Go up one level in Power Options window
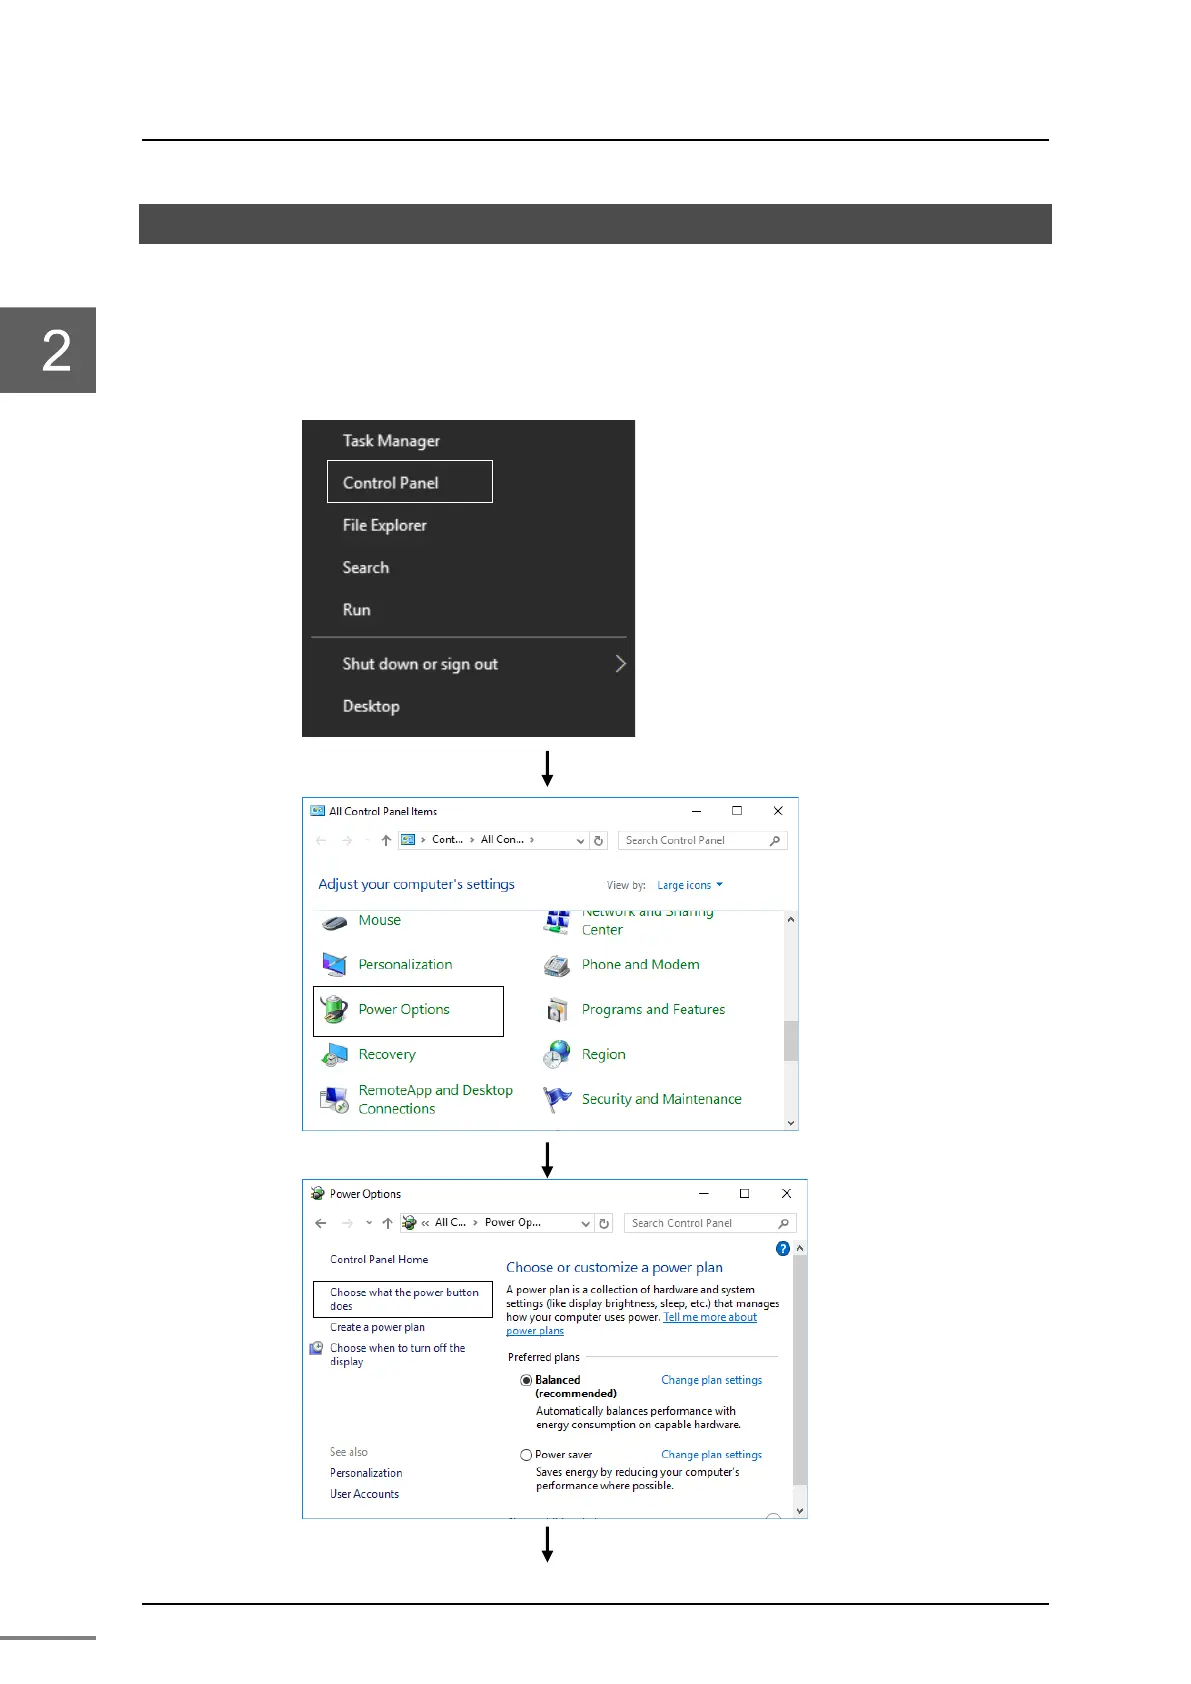This screenshot has height=1684, width=1191. pyautogui.click(x=387, y=1223)
